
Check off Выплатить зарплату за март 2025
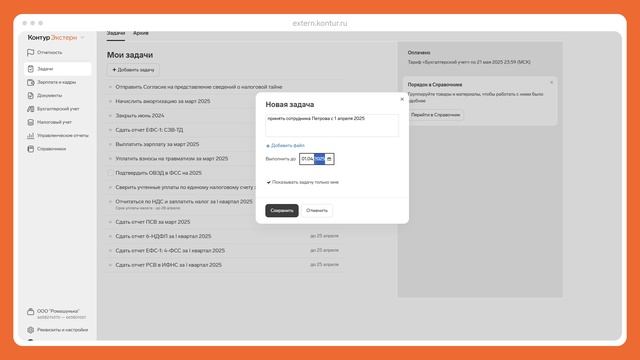[110, 144]
